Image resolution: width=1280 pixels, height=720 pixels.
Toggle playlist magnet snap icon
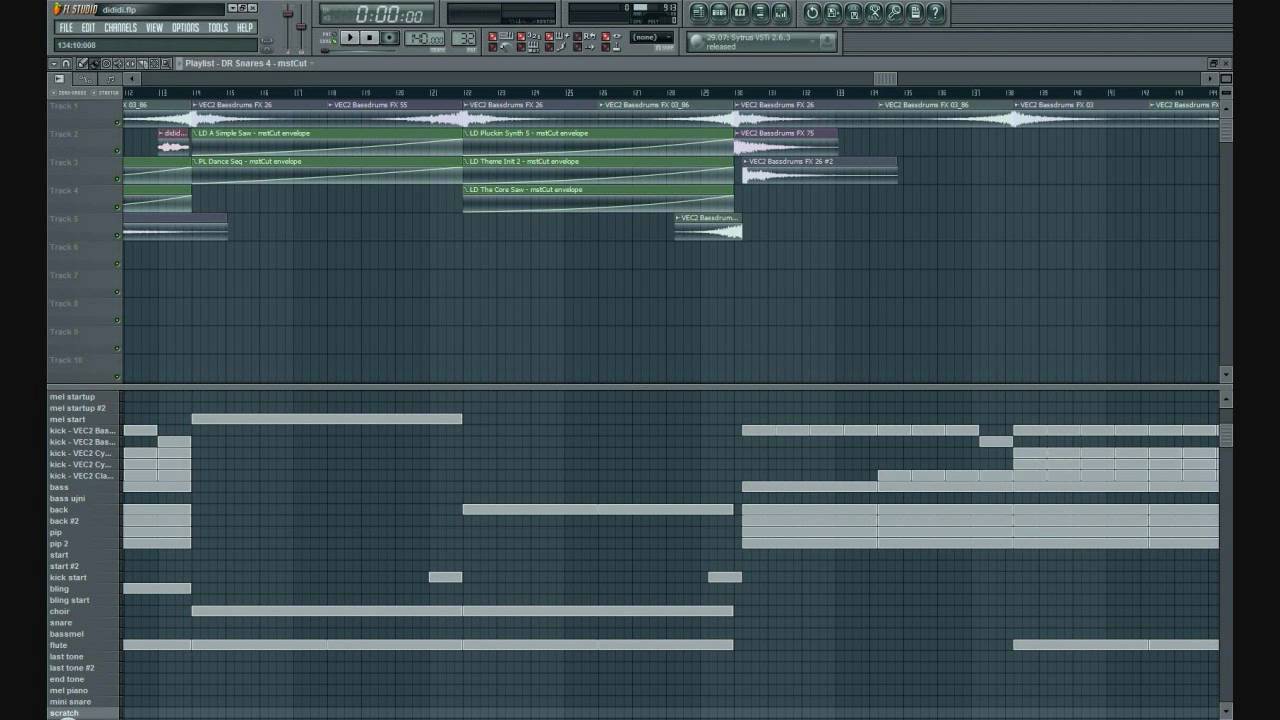click(66, 63)
